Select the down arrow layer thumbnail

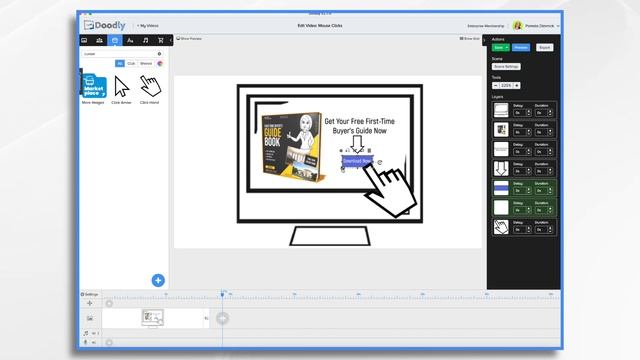click(501, 168)
